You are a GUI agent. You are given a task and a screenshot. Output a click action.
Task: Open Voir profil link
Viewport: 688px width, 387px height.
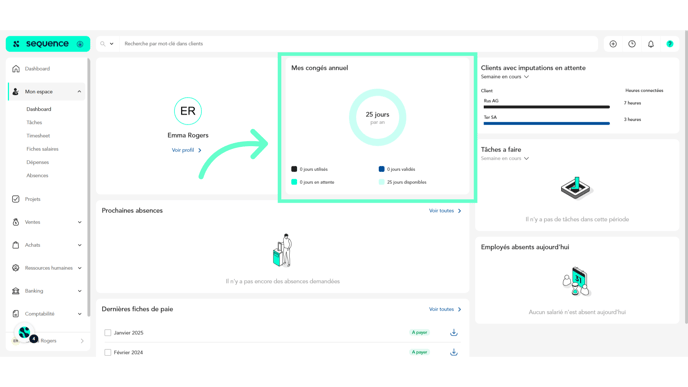click(x=186, y=150)
